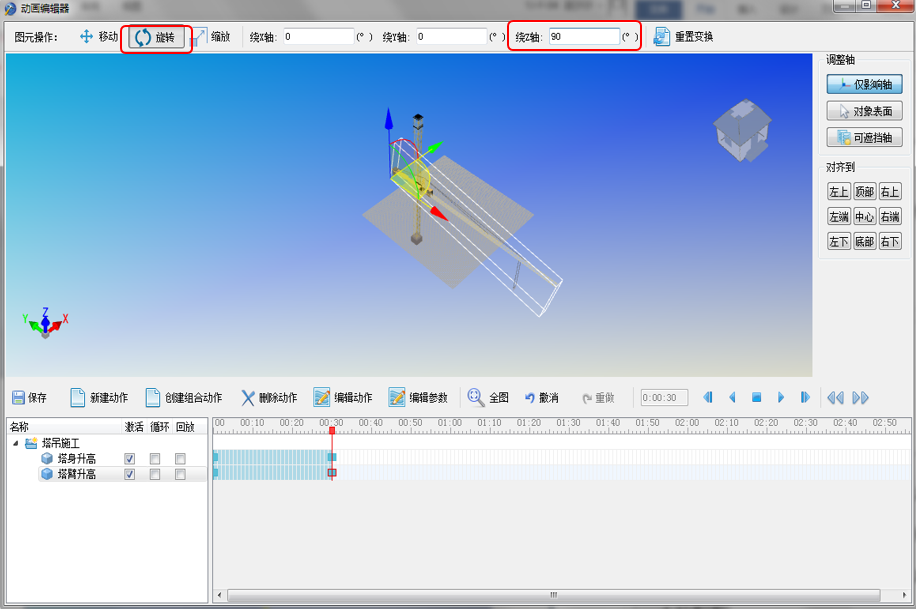Click the 可遮挡轴 button
Screen dimensions: 916x609
pyautogui.click(x=865, y=137)
